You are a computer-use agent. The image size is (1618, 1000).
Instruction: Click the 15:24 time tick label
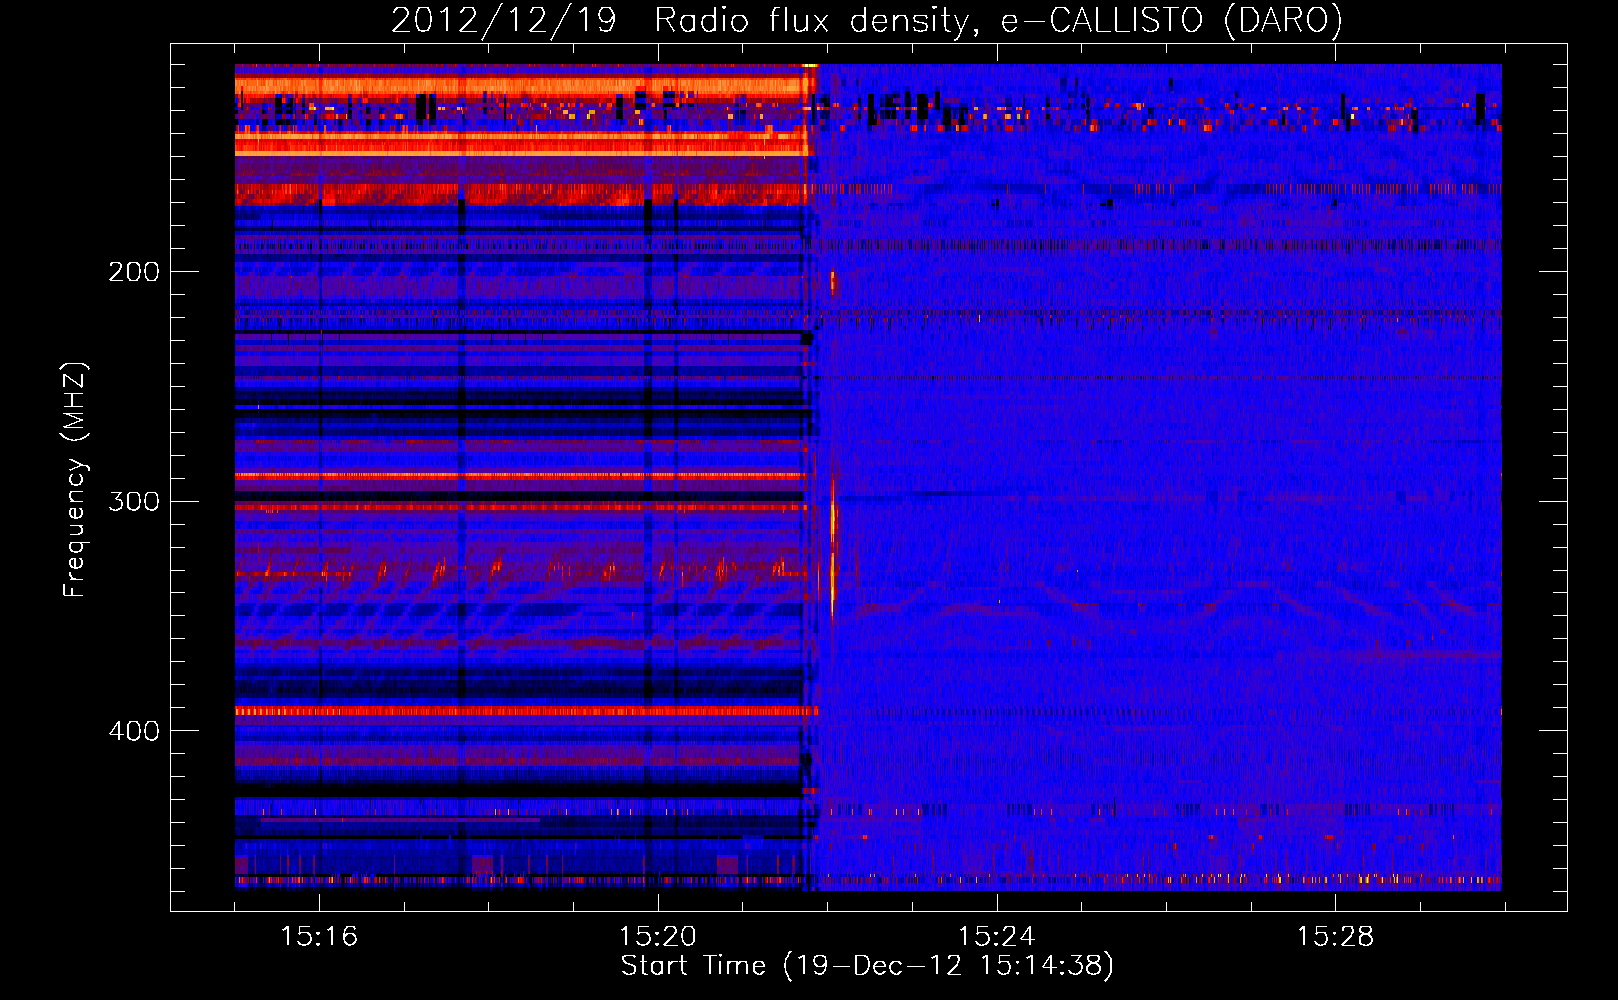(x=997, y=936)
